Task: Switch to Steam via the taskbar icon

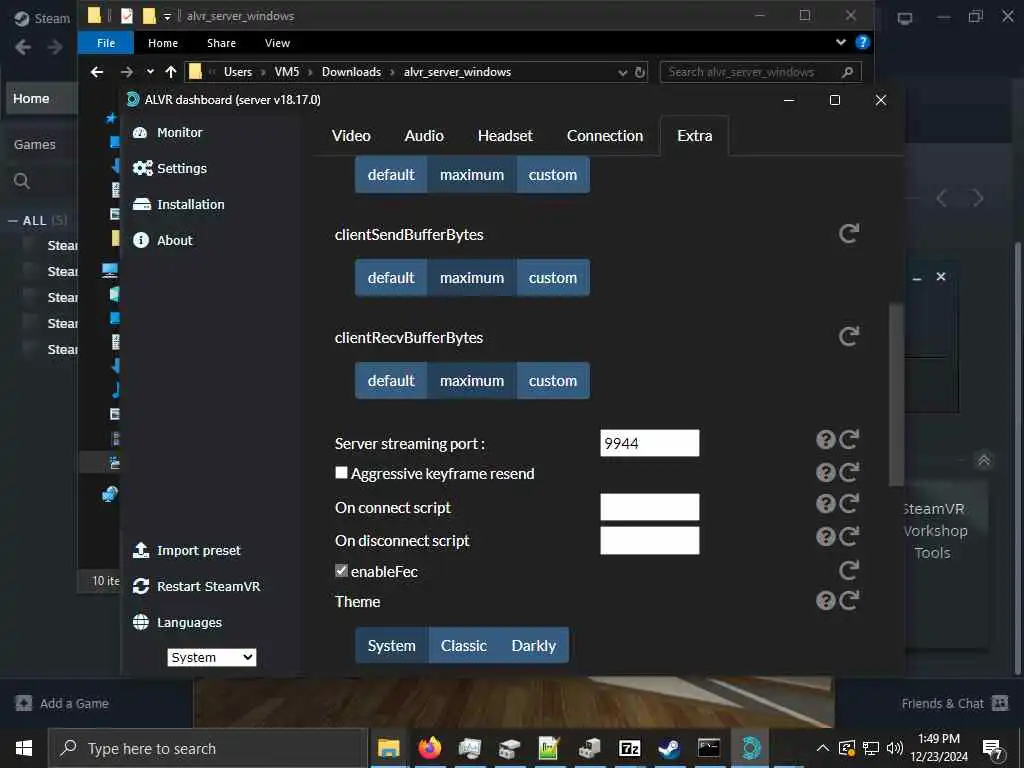Action: click(x=669, y=748)
